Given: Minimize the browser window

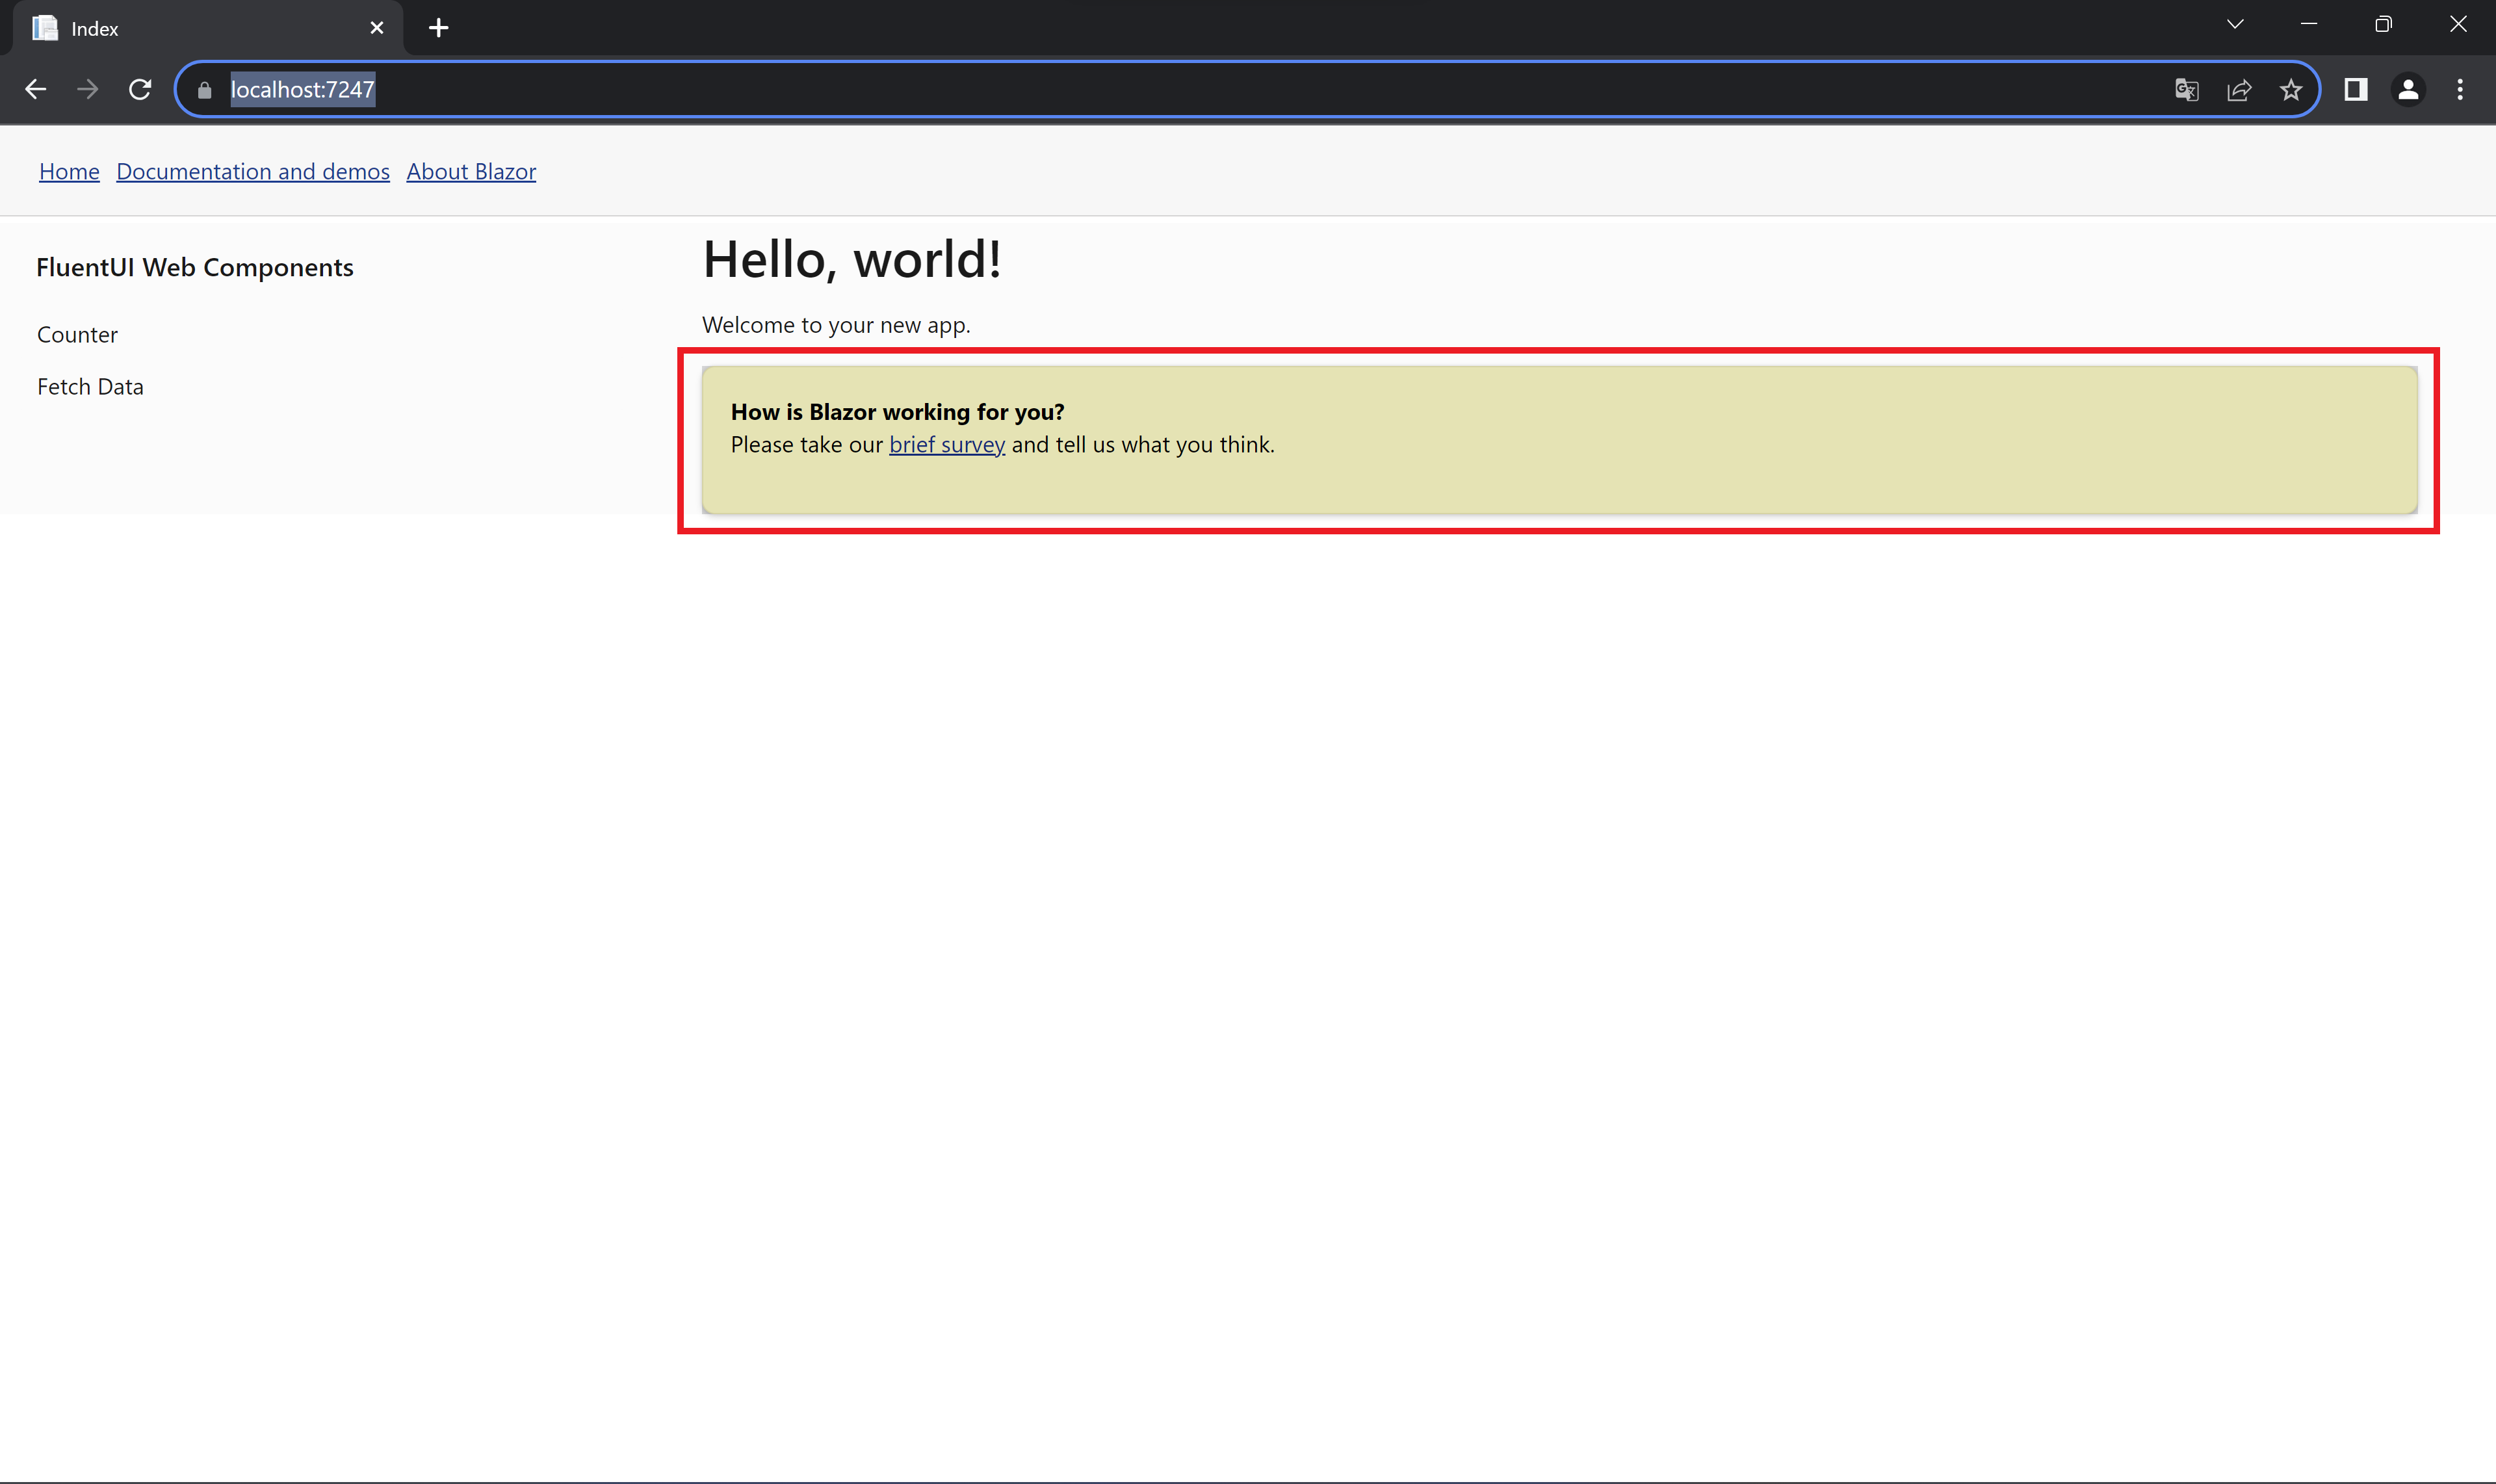Looking at the screenshot, I should 2309,24.
